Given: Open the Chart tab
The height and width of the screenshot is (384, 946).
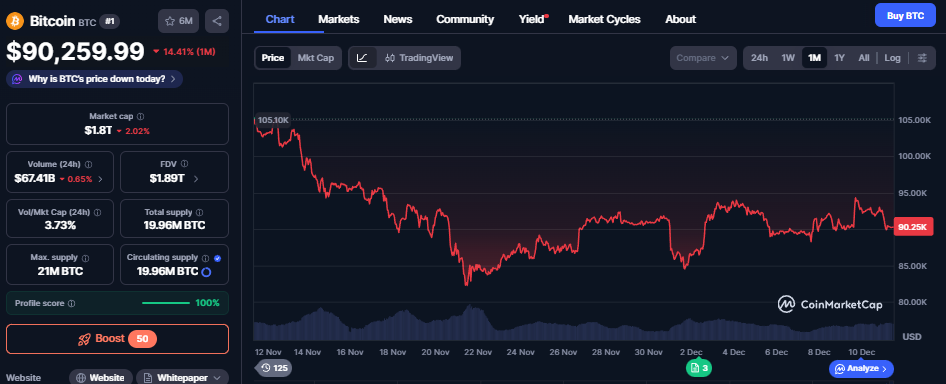Looking at the screenshot, I should pos(280,19).
